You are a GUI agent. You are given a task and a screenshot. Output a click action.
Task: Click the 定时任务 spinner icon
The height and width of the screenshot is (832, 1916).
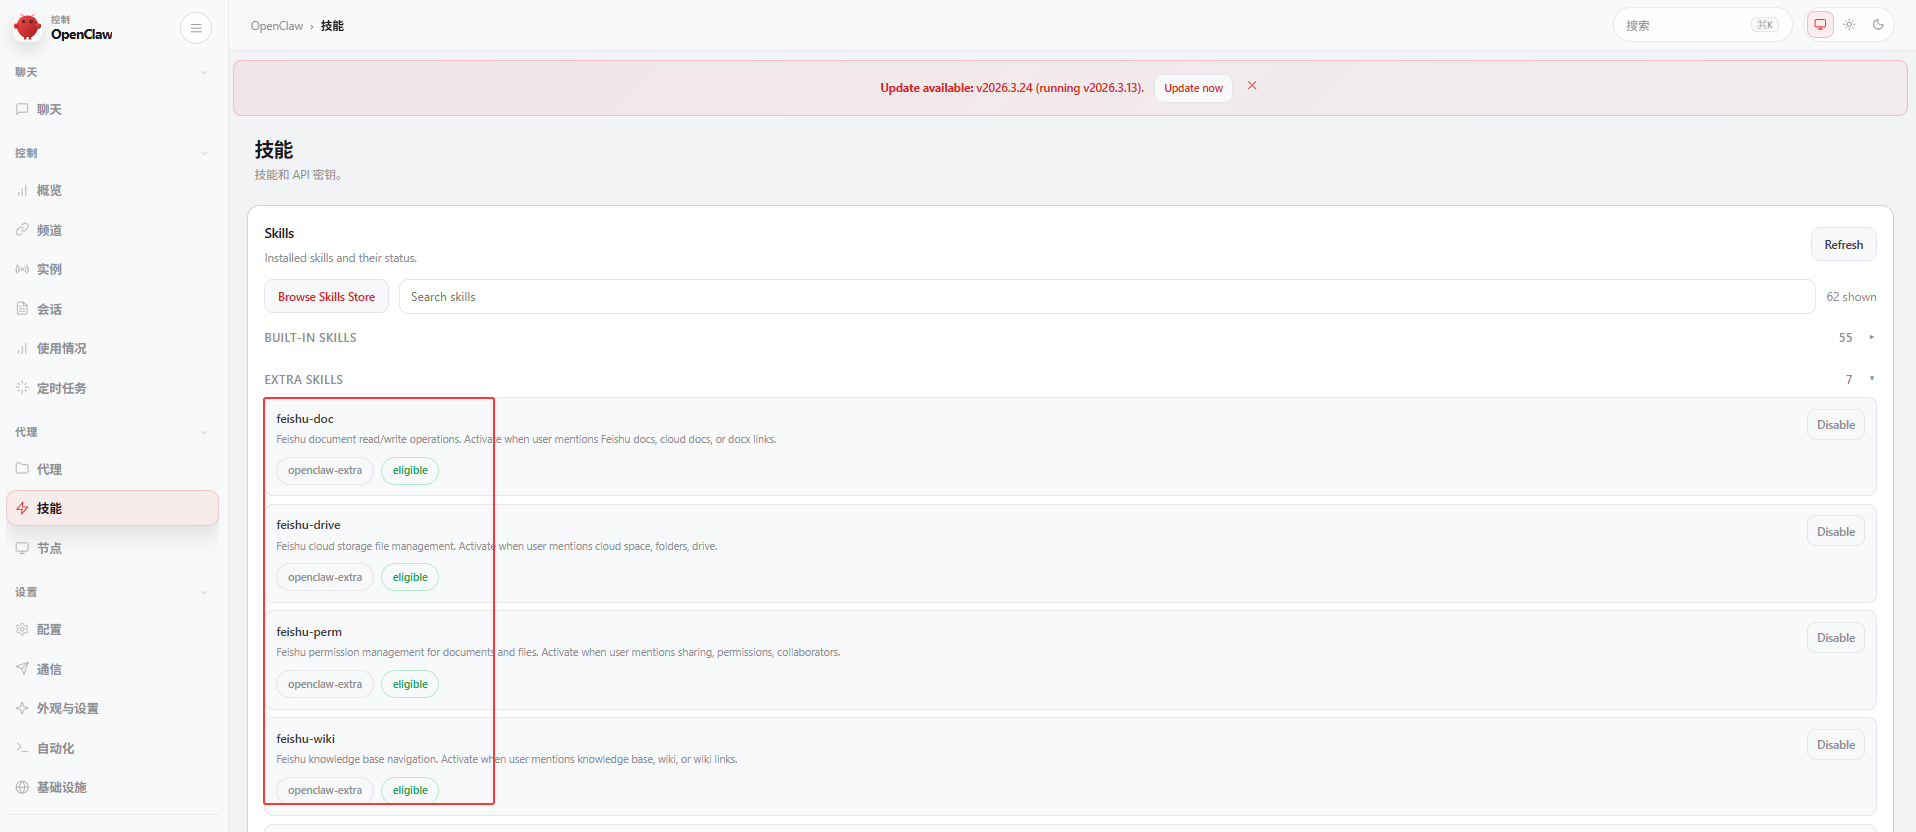click(x=22, y=388)
